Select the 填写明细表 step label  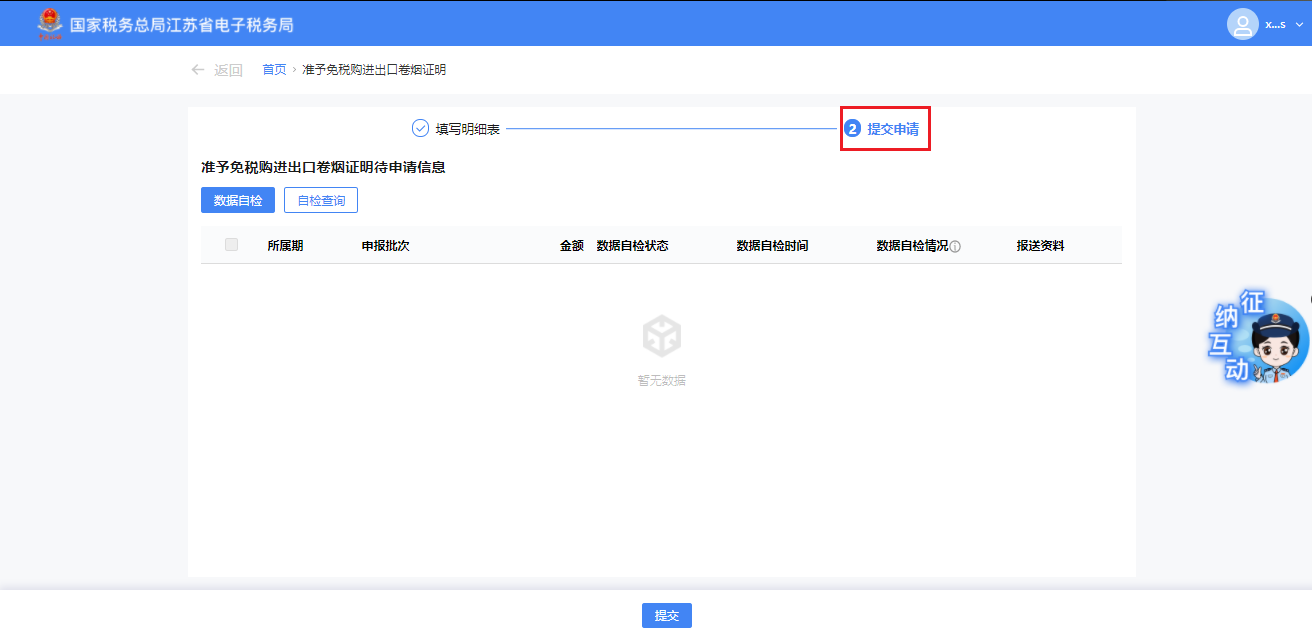[x=468, y=129]
